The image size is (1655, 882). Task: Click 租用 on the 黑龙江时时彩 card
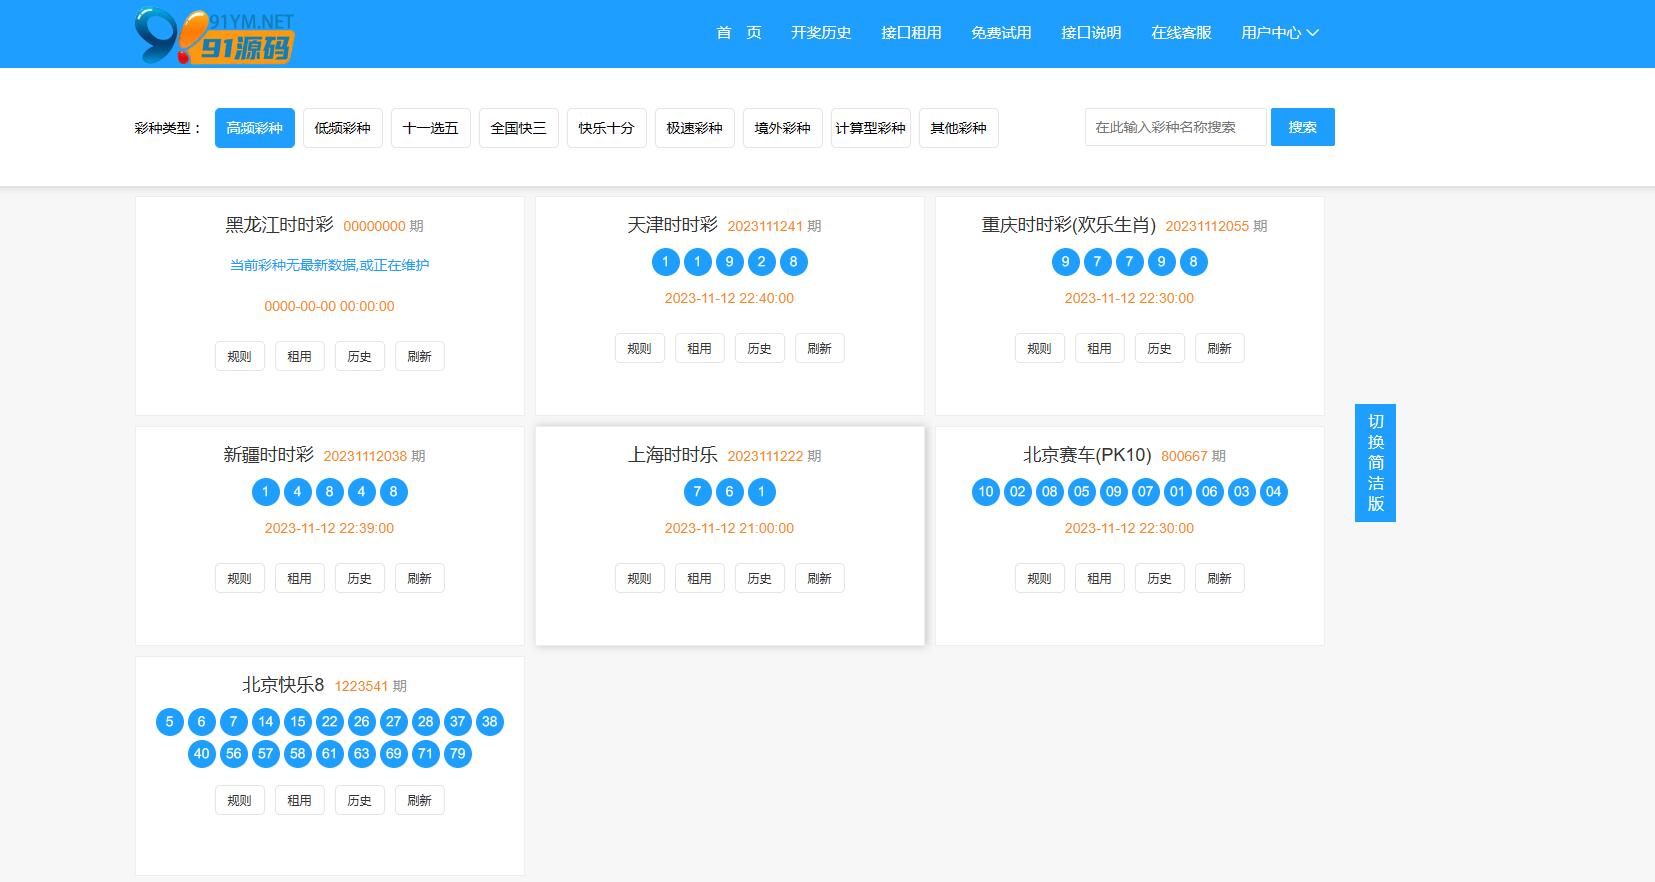300,356
